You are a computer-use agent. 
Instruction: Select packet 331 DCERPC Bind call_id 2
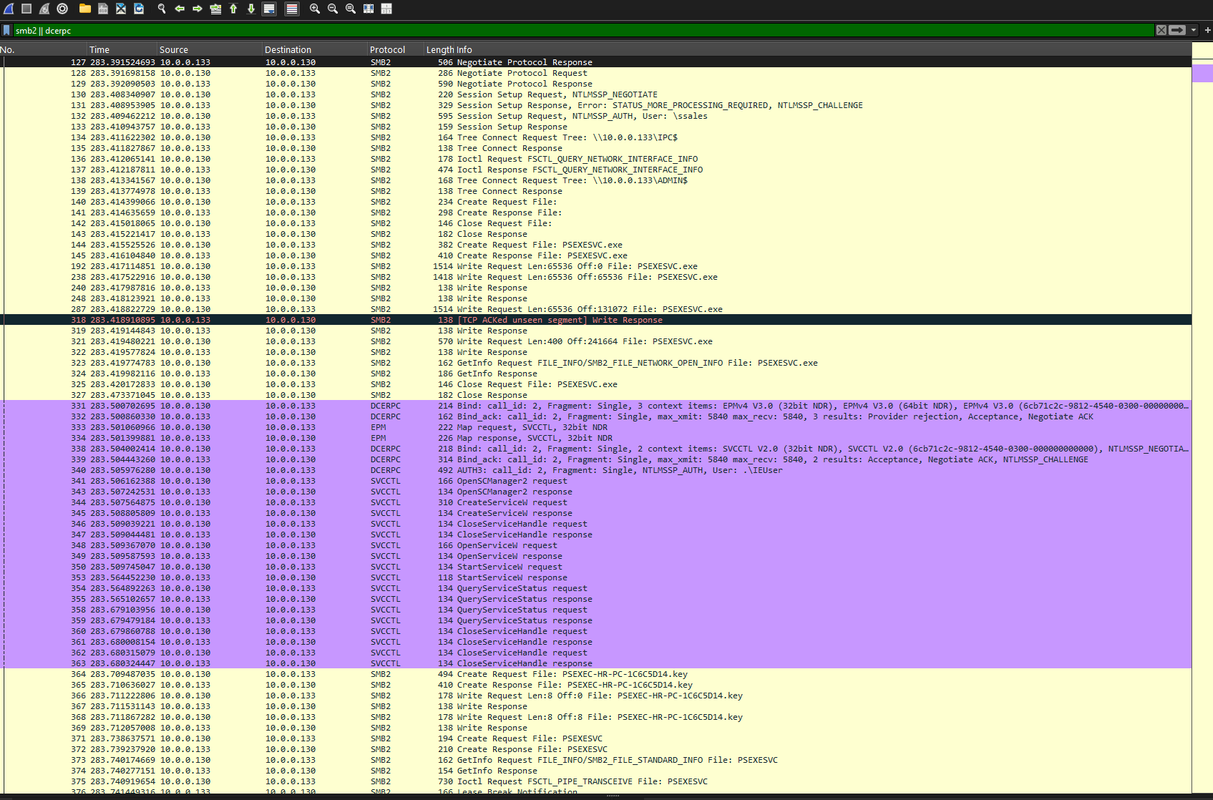(x=596, y=406)
